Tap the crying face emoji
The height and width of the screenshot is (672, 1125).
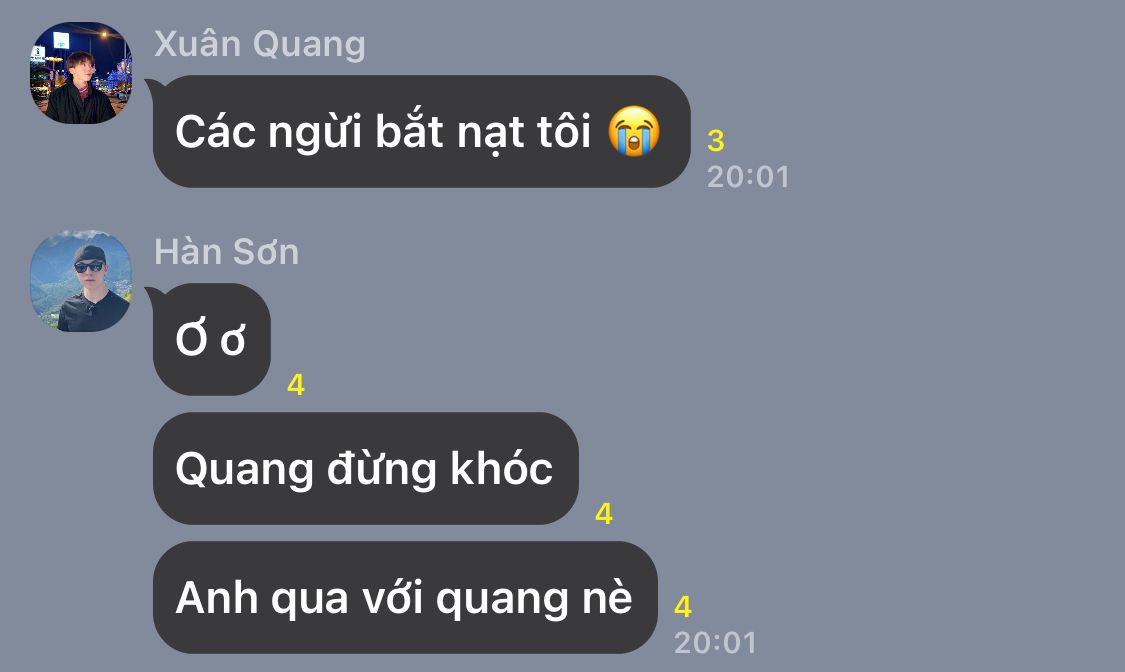coord(634,131)
